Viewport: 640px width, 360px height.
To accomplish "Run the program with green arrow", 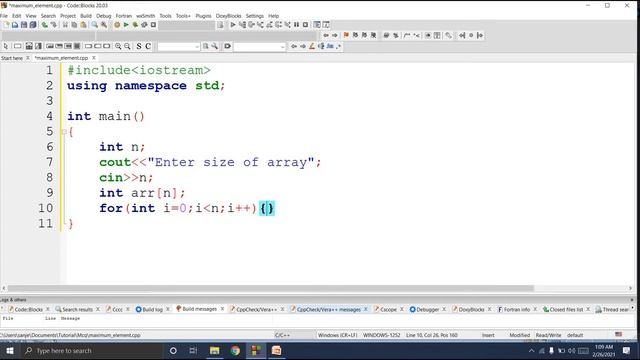I will (x=126, y=25).
